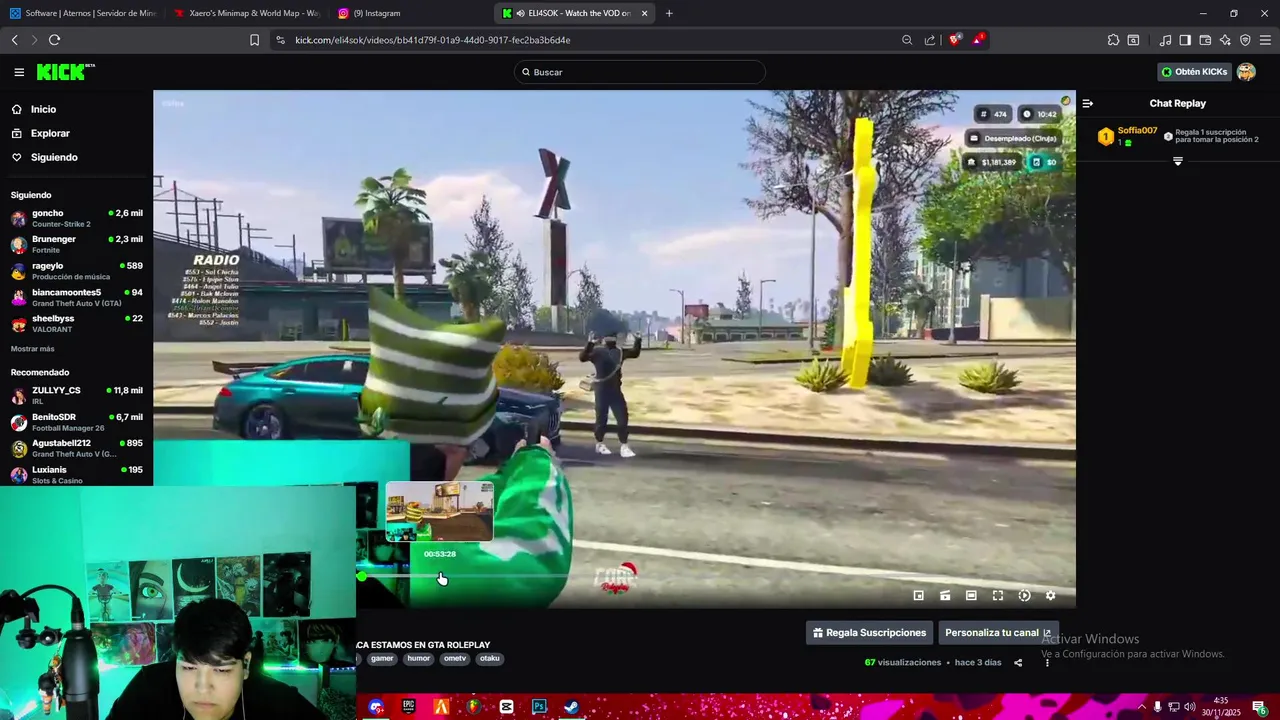
Task: Collapse the Chat Replay panel
Action: [1088, 103]
